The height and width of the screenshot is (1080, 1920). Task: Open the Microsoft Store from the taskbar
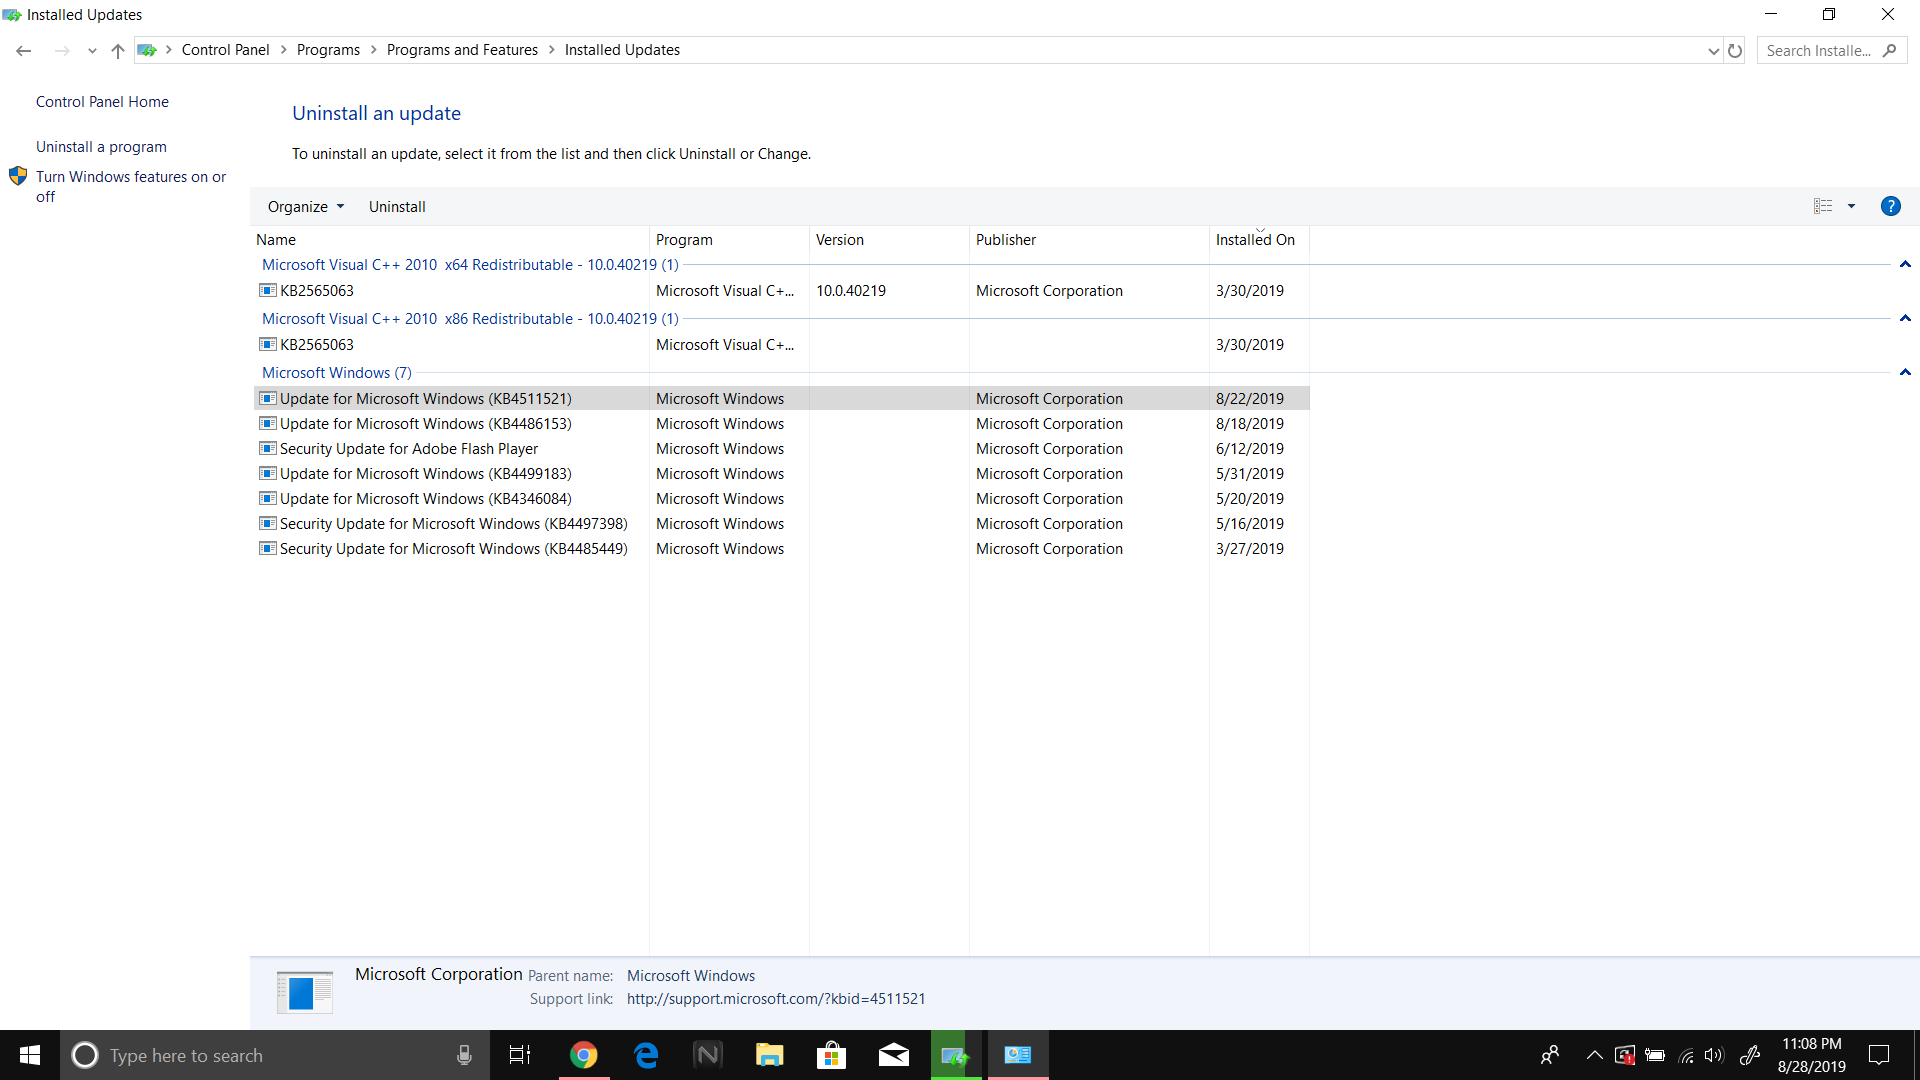[x=831, y=1055]
